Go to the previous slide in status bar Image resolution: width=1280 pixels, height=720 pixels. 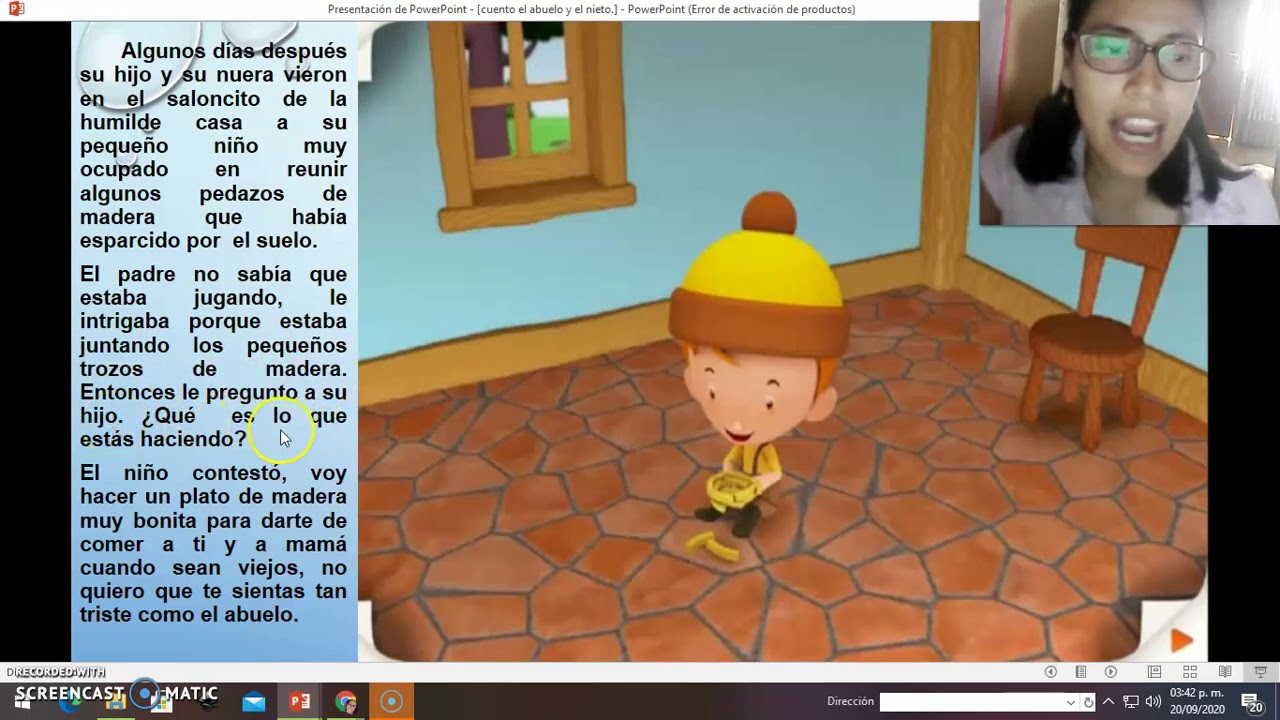click(x=1050, y=672)
